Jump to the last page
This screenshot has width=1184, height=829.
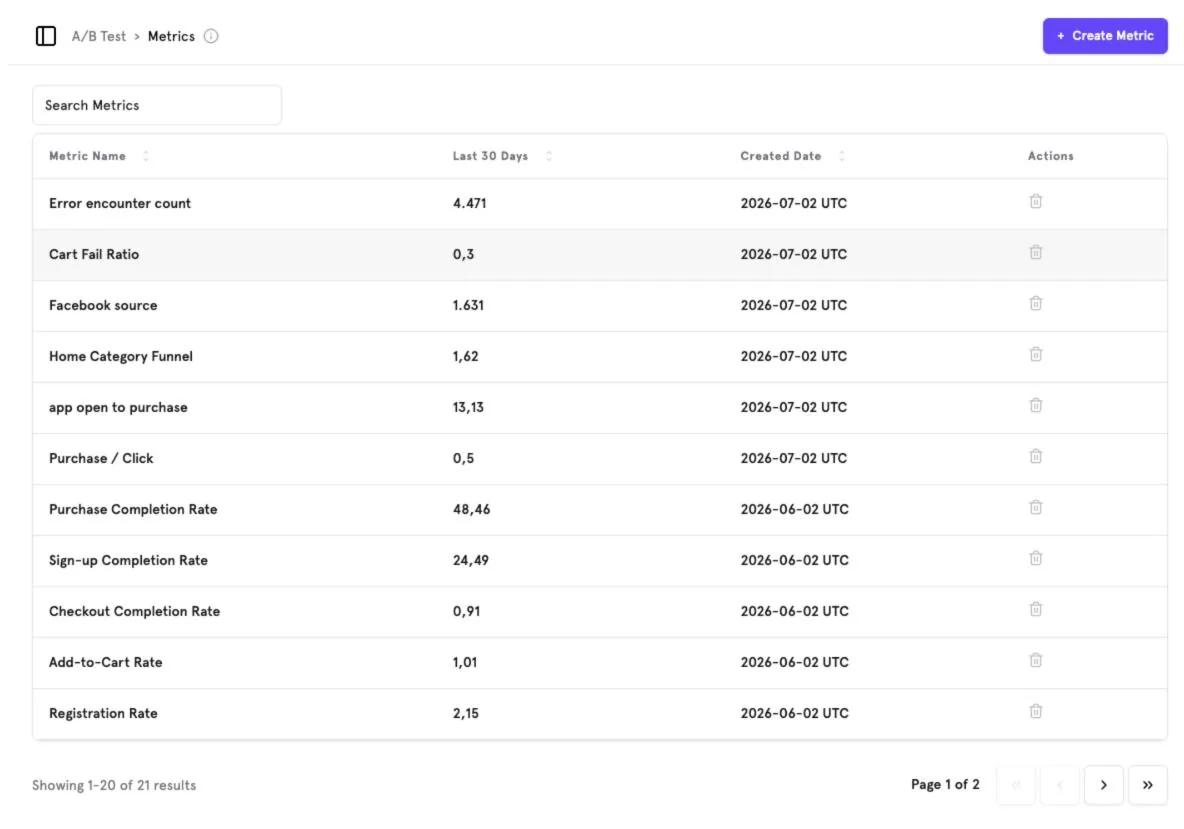click(1148, 785)
